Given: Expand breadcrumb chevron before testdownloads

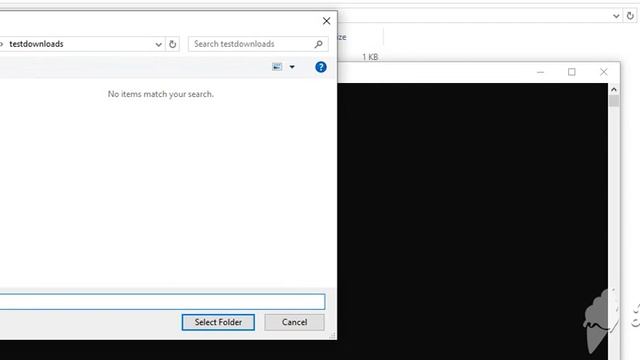Looking at the screenshot, I should point(2,44).
